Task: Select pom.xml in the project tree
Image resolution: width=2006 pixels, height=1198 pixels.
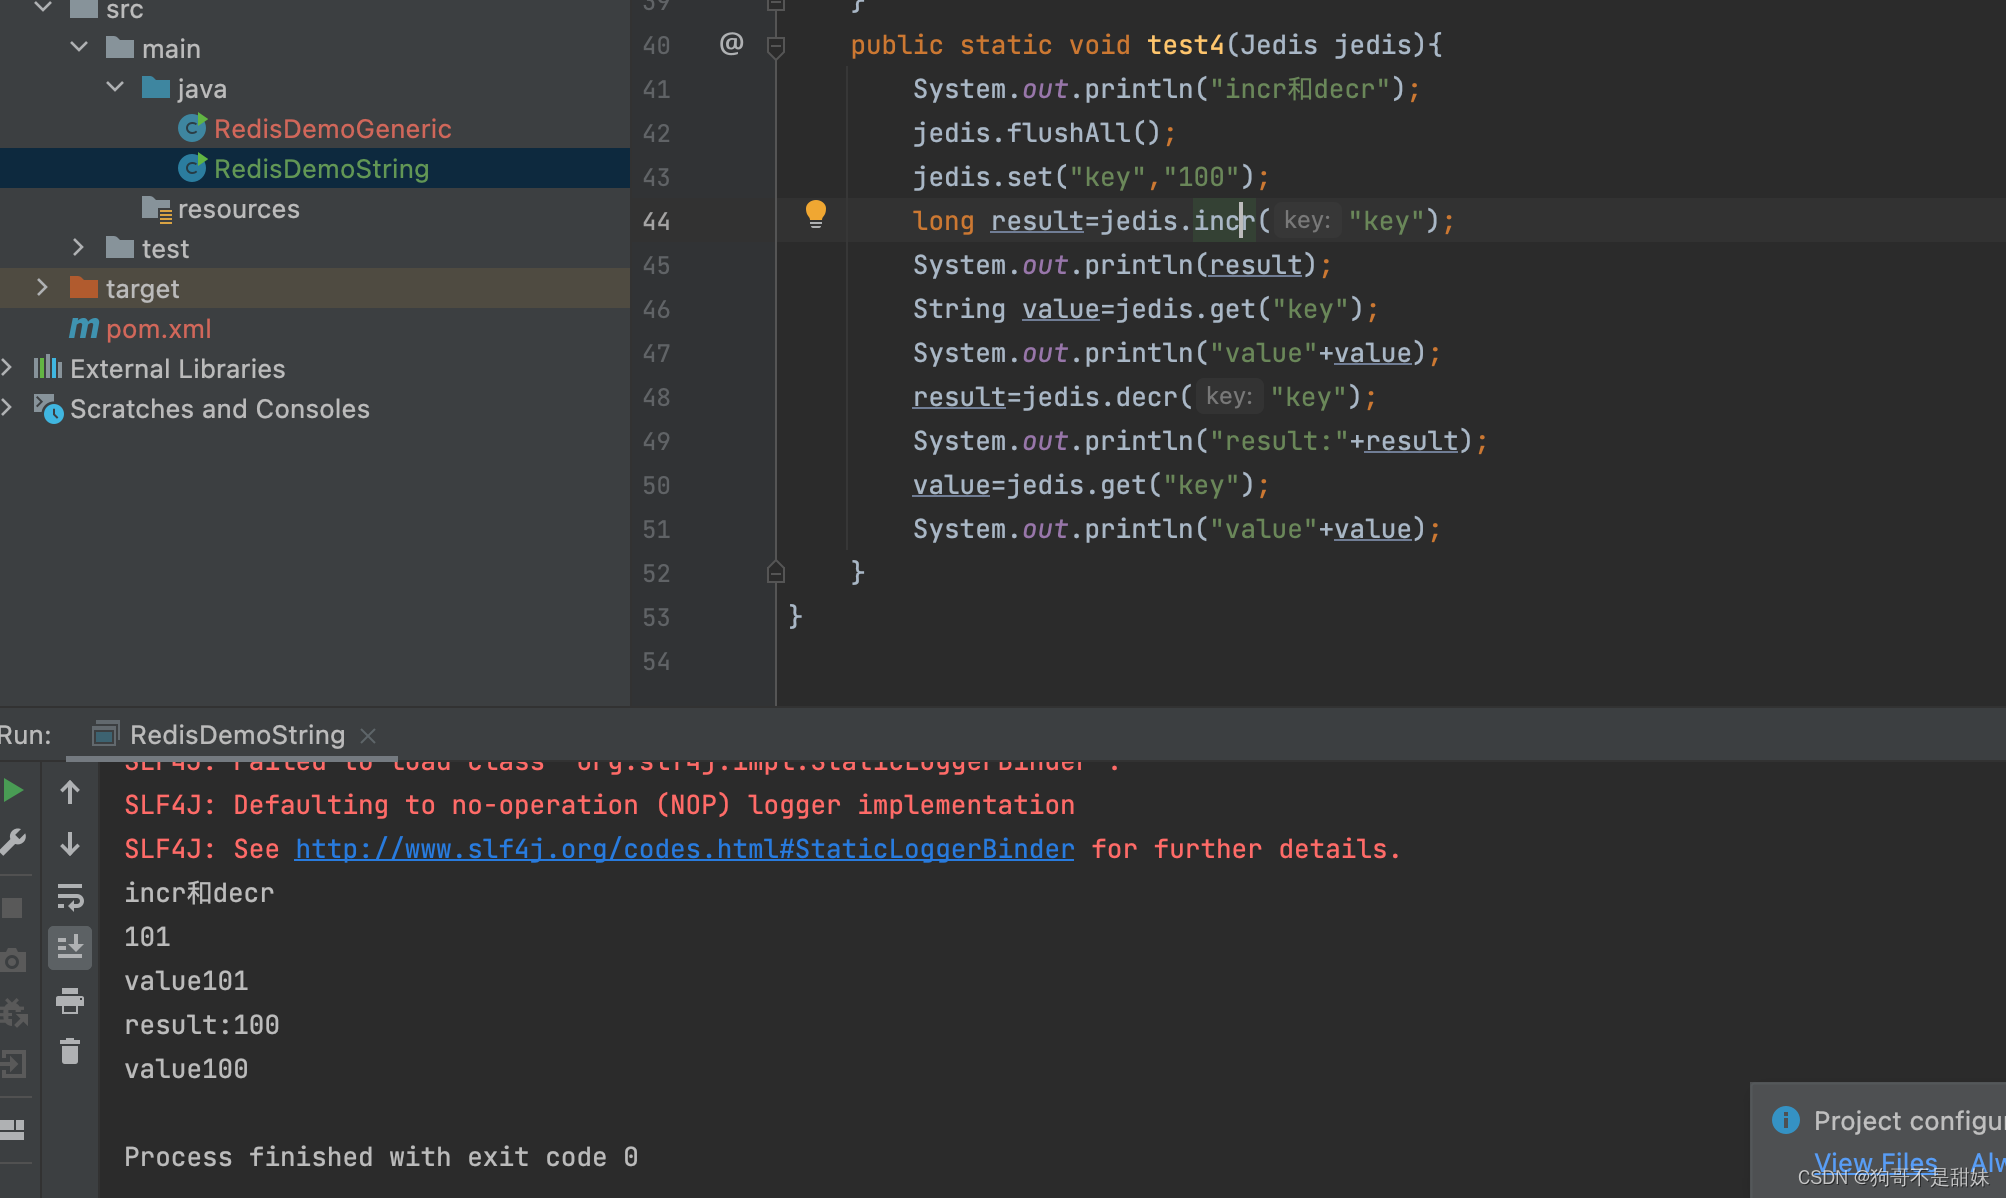Action: [159, 328]
